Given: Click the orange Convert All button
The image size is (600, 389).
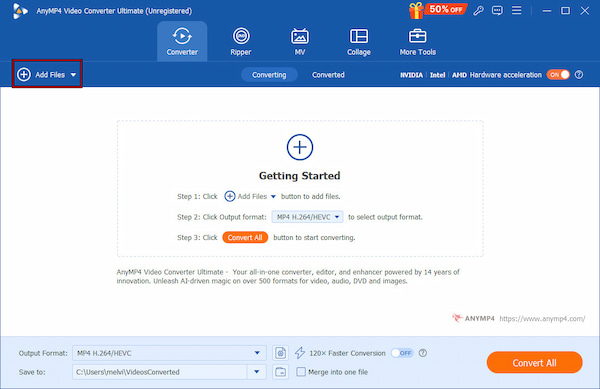Looking at the screenshot, I should [x=534, y=363].
